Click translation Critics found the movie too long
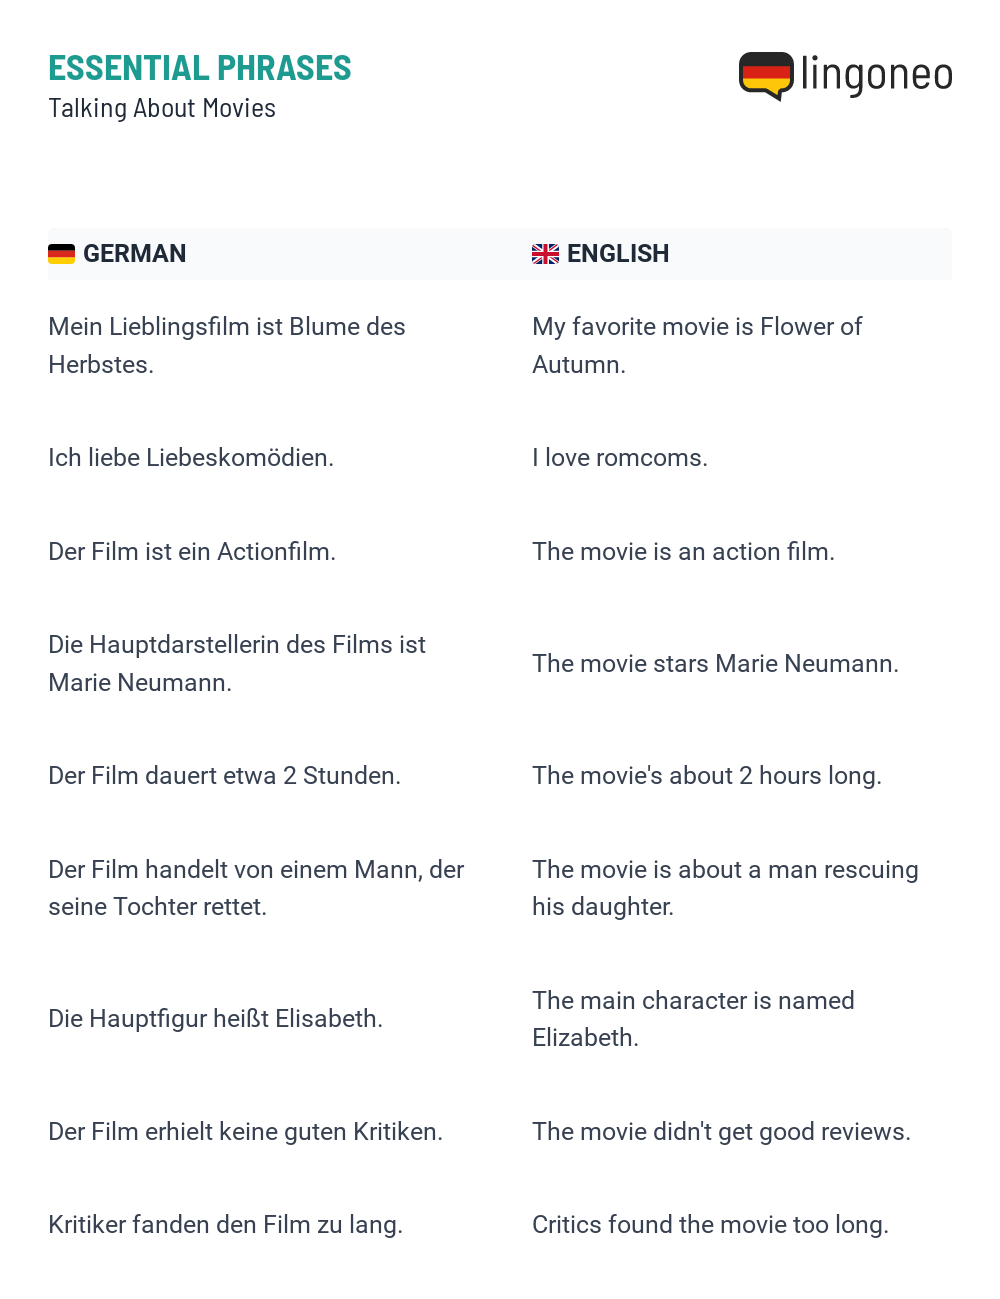Image resolution: width=1000 pixels, height=1299 pixels. coord(710,1224)
